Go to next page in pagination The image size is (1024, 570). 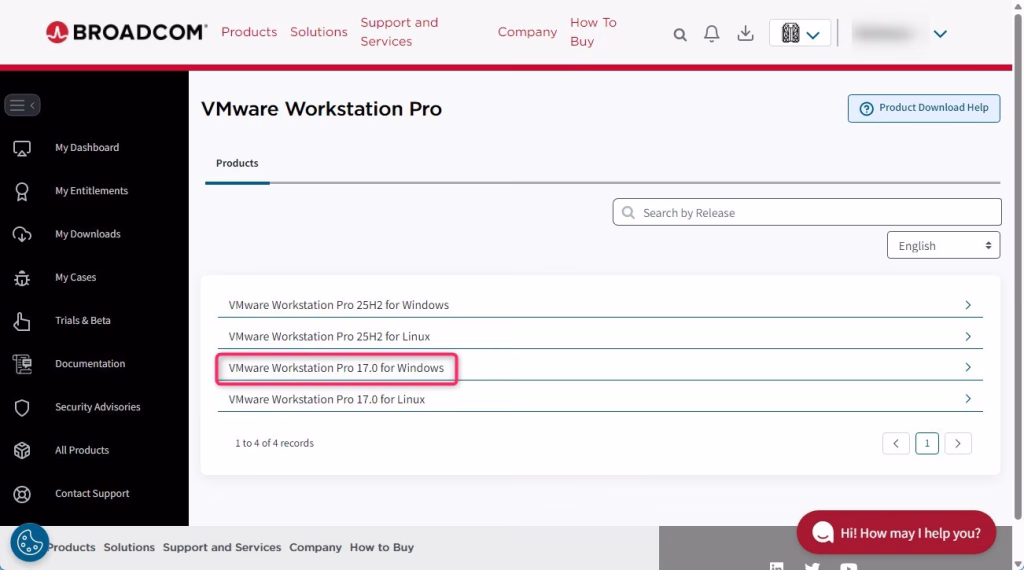958,443
